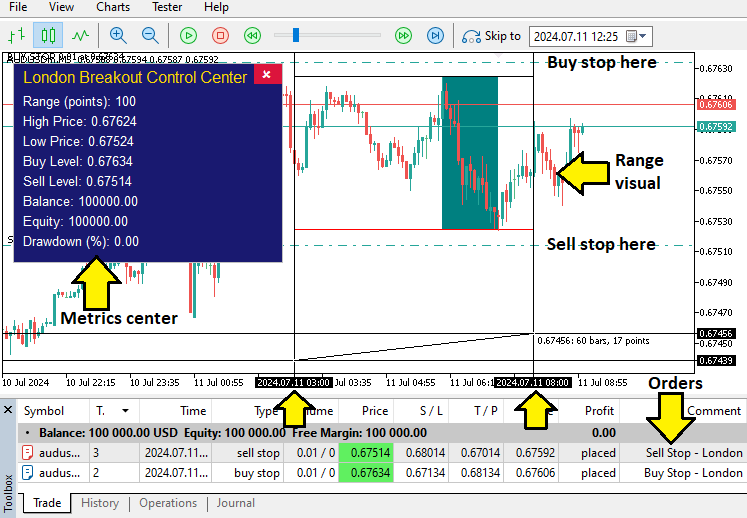Sort orders by the T / P column header

(x=476, y=411)
